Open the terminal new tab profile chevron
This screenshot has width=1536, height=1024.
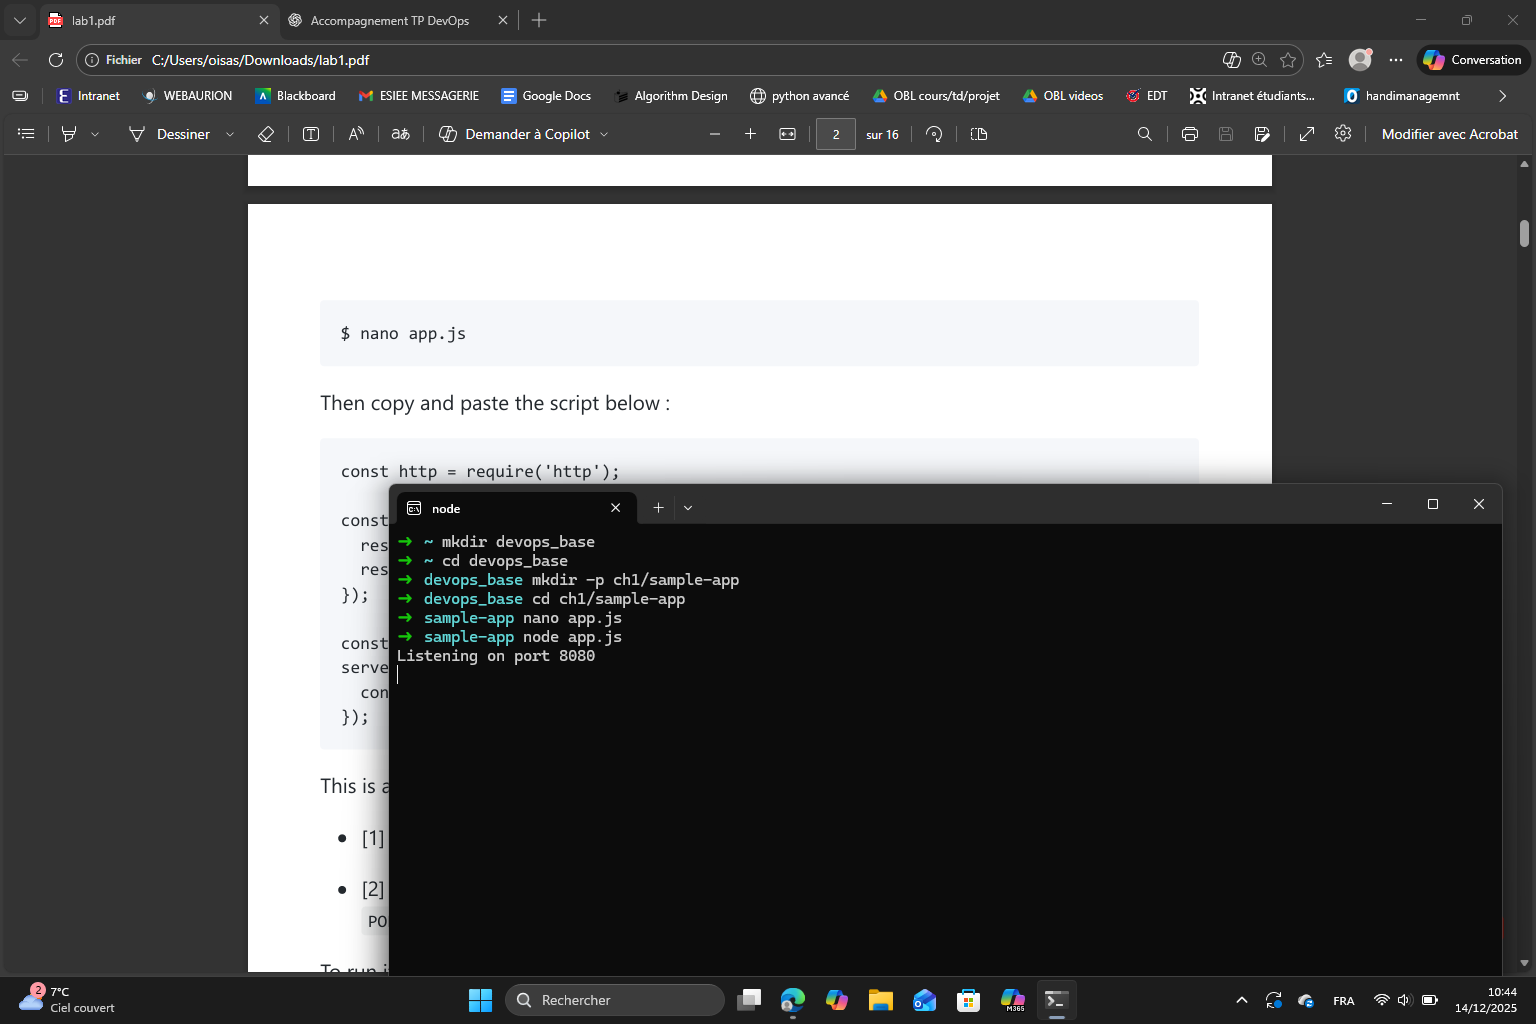687,507
